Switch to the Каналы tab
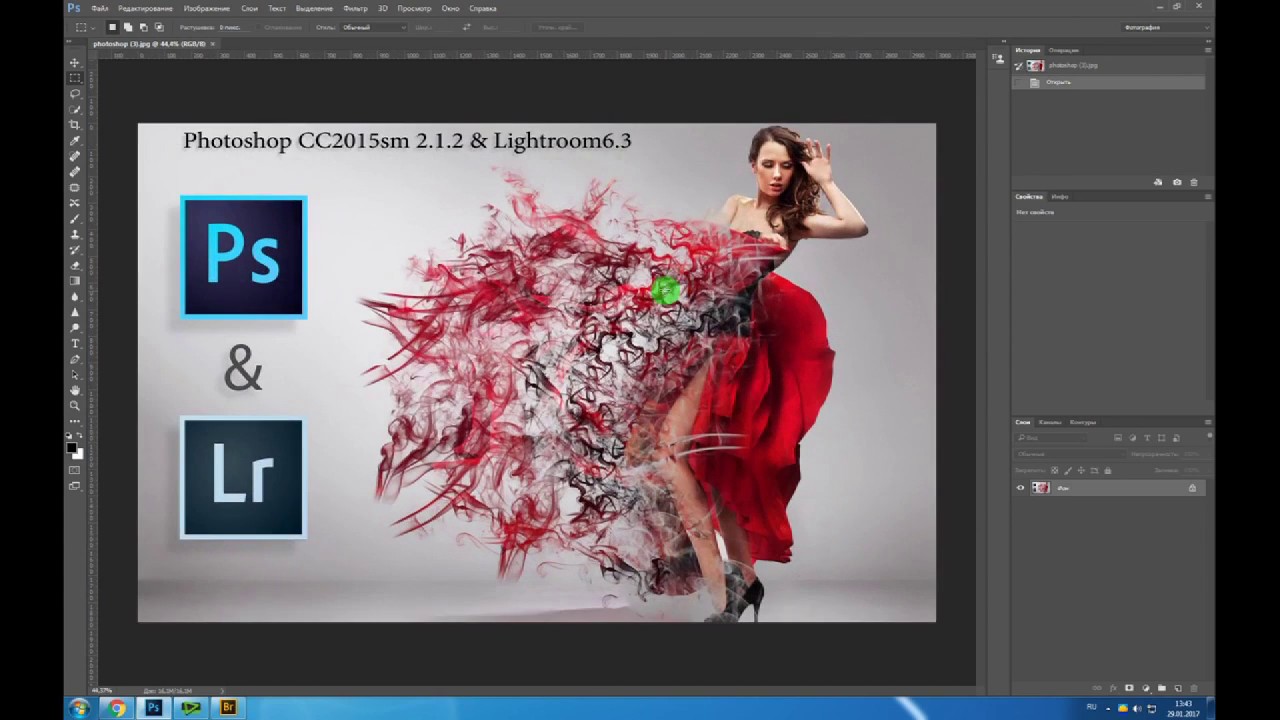Image resolution: width=1280 pixels, height=720 pixels. [x=1050, y=422]
